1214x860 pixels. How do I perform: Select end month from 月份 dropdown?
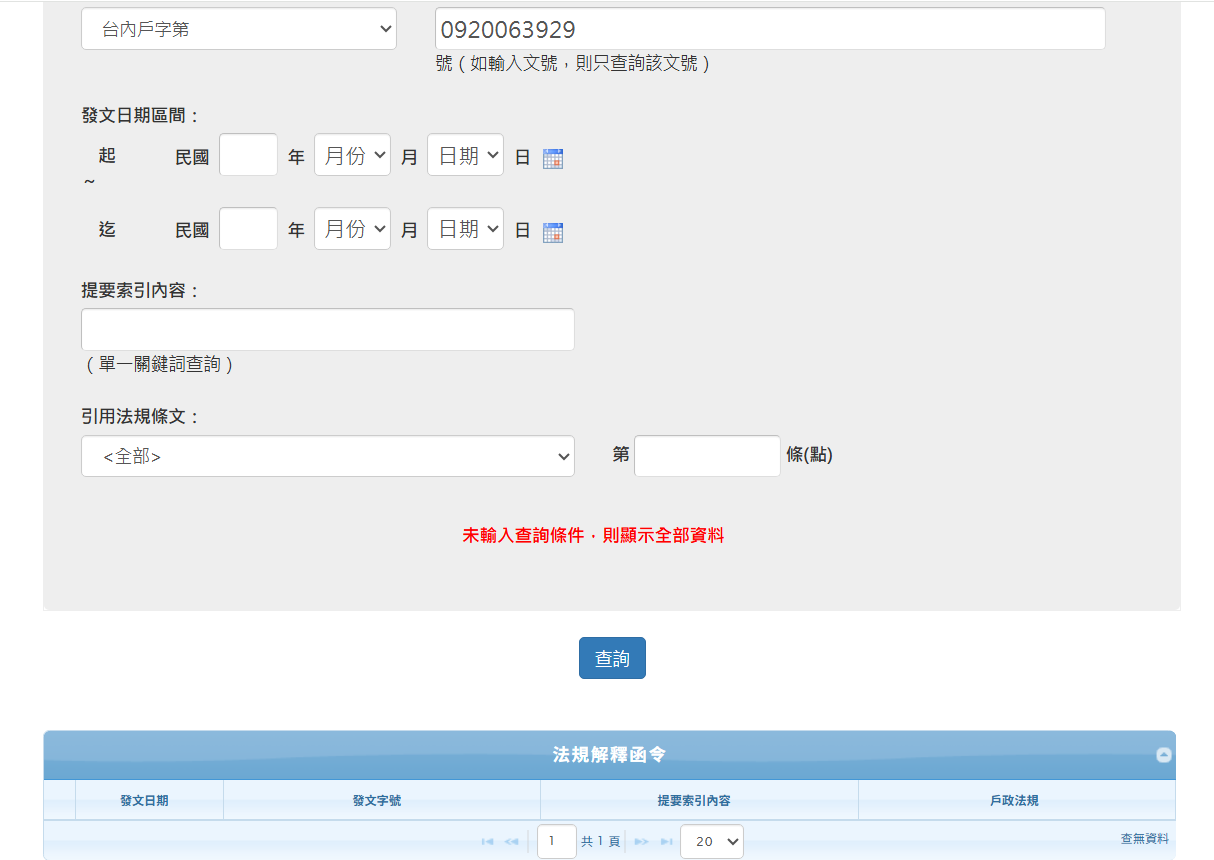pyautogui.click(x=352, y=229)
